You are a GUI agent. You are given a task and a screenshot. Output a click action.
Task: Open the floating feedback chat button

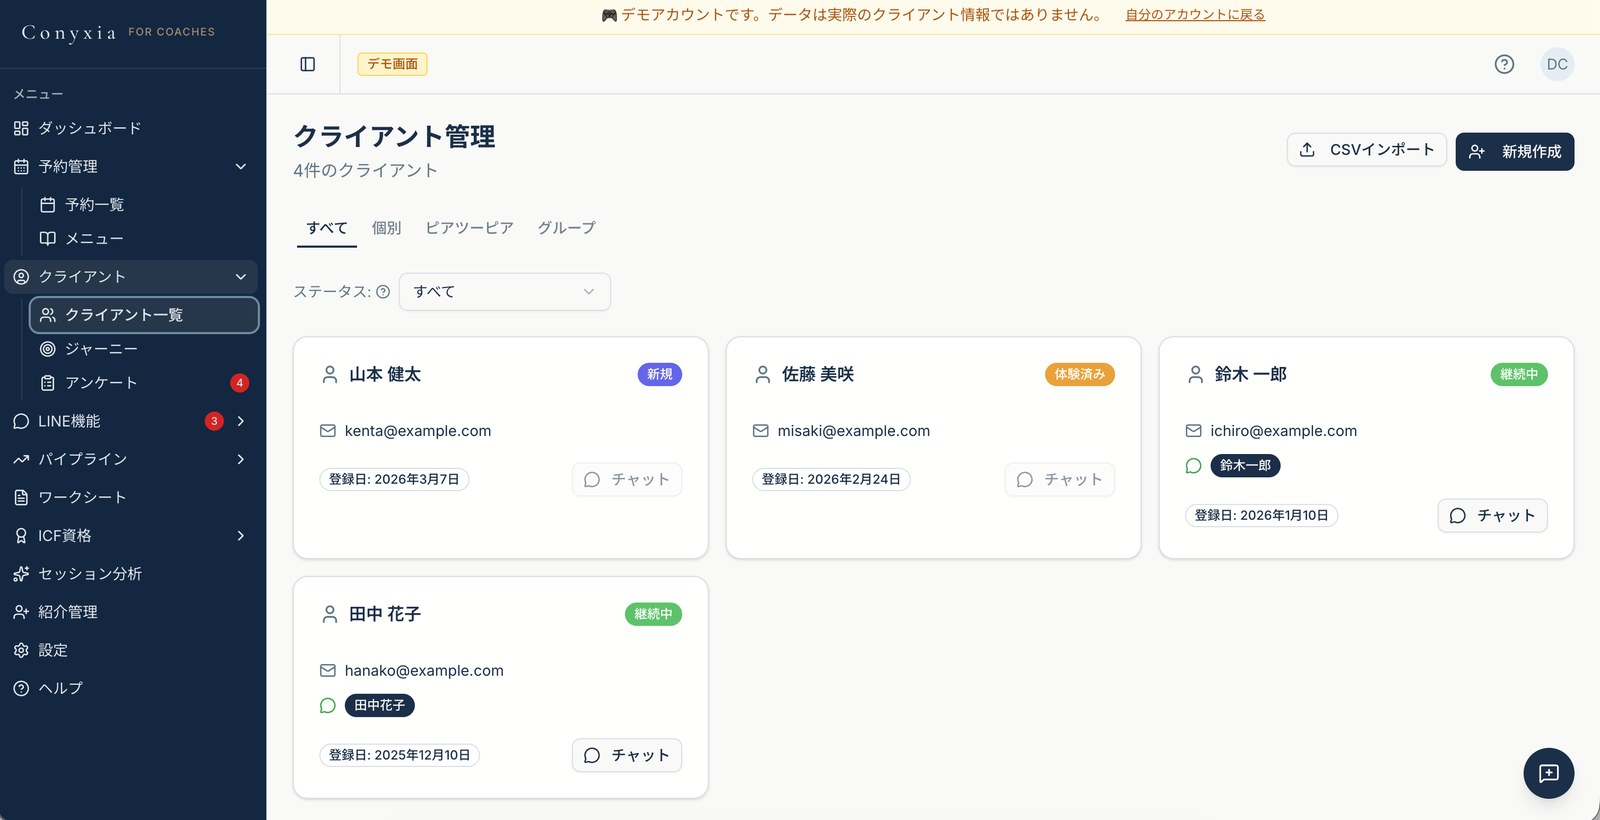click(x=1548, y=773)
